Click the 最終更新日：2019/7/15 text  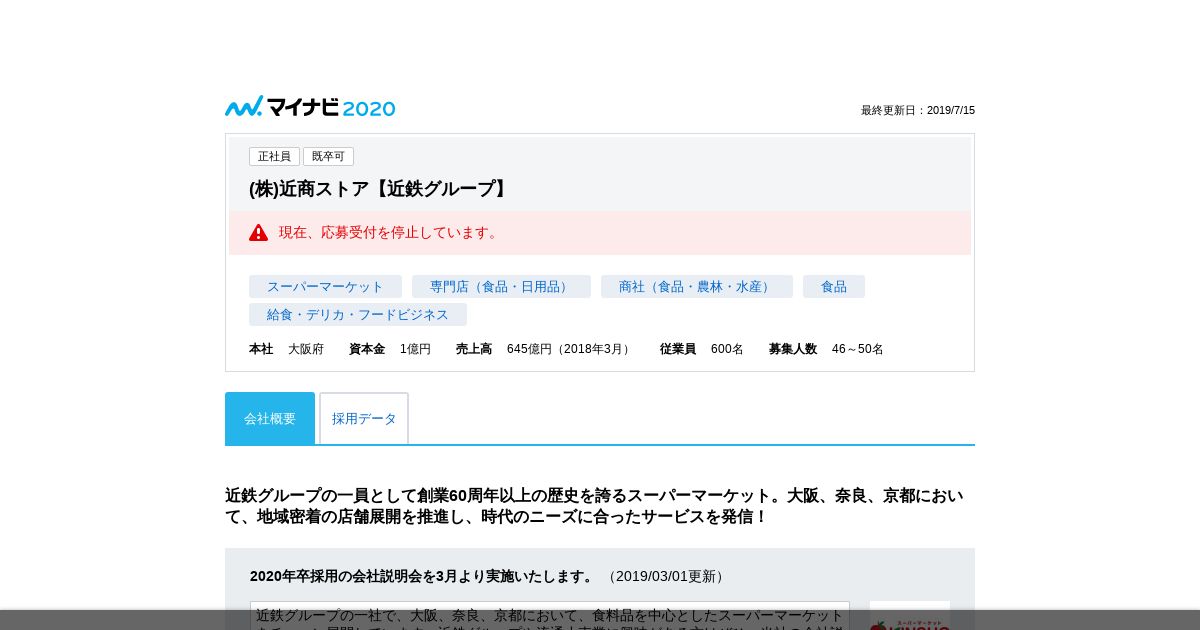coord(918,111)
